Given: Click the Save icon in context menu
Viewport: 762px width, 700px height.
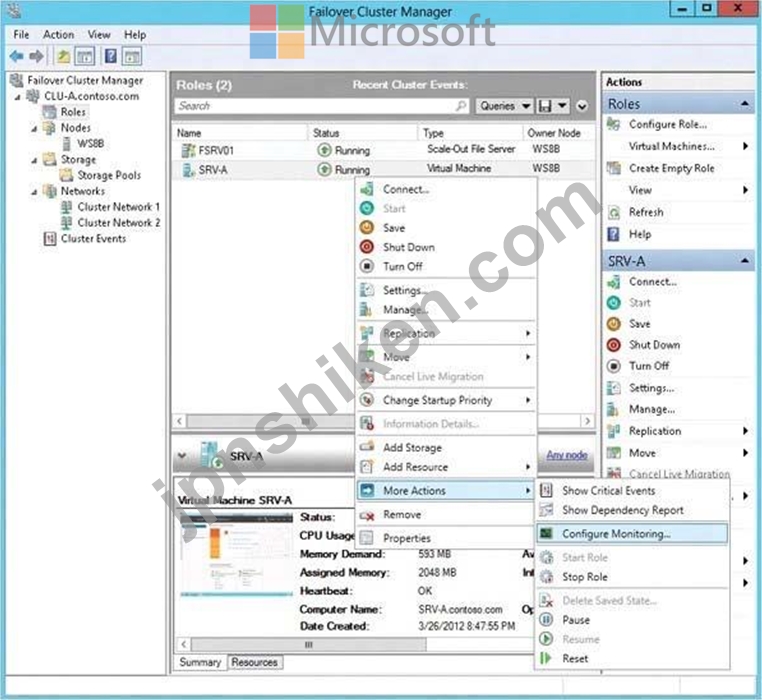Looking at the screenshot, I should [367, 228].
